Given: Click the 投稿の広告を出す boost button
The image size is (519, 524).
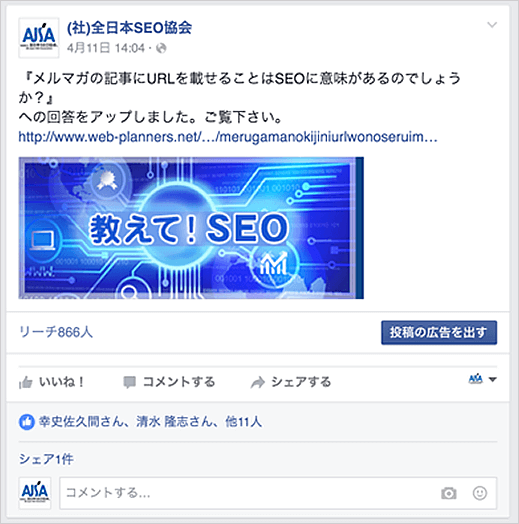Looking at the screenshot, I should point(439,333).
